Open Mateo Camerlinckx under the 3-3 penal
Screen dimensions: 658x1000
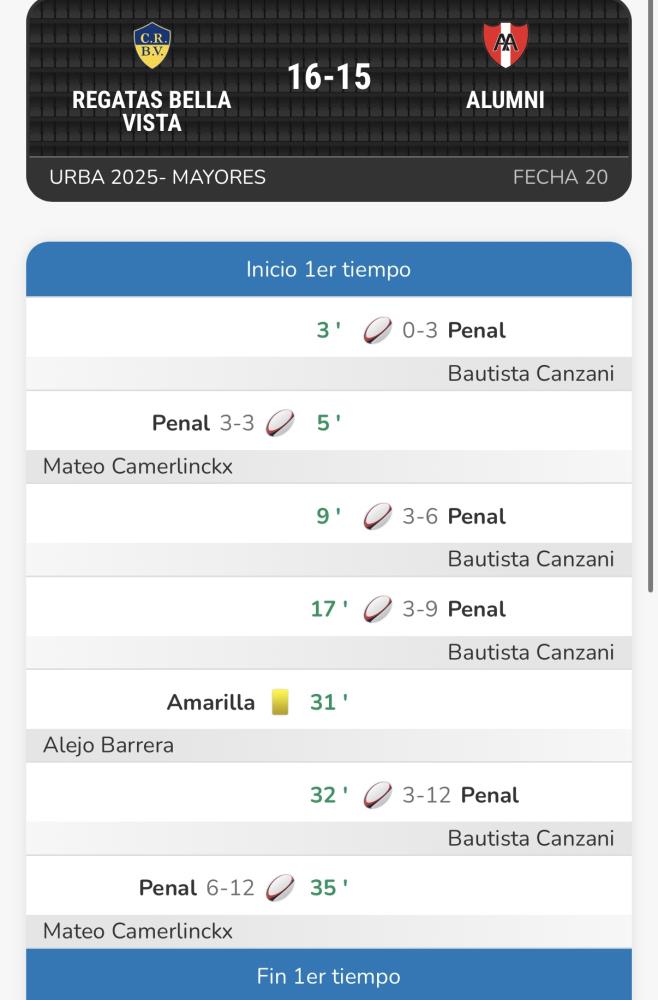point(138,466)
